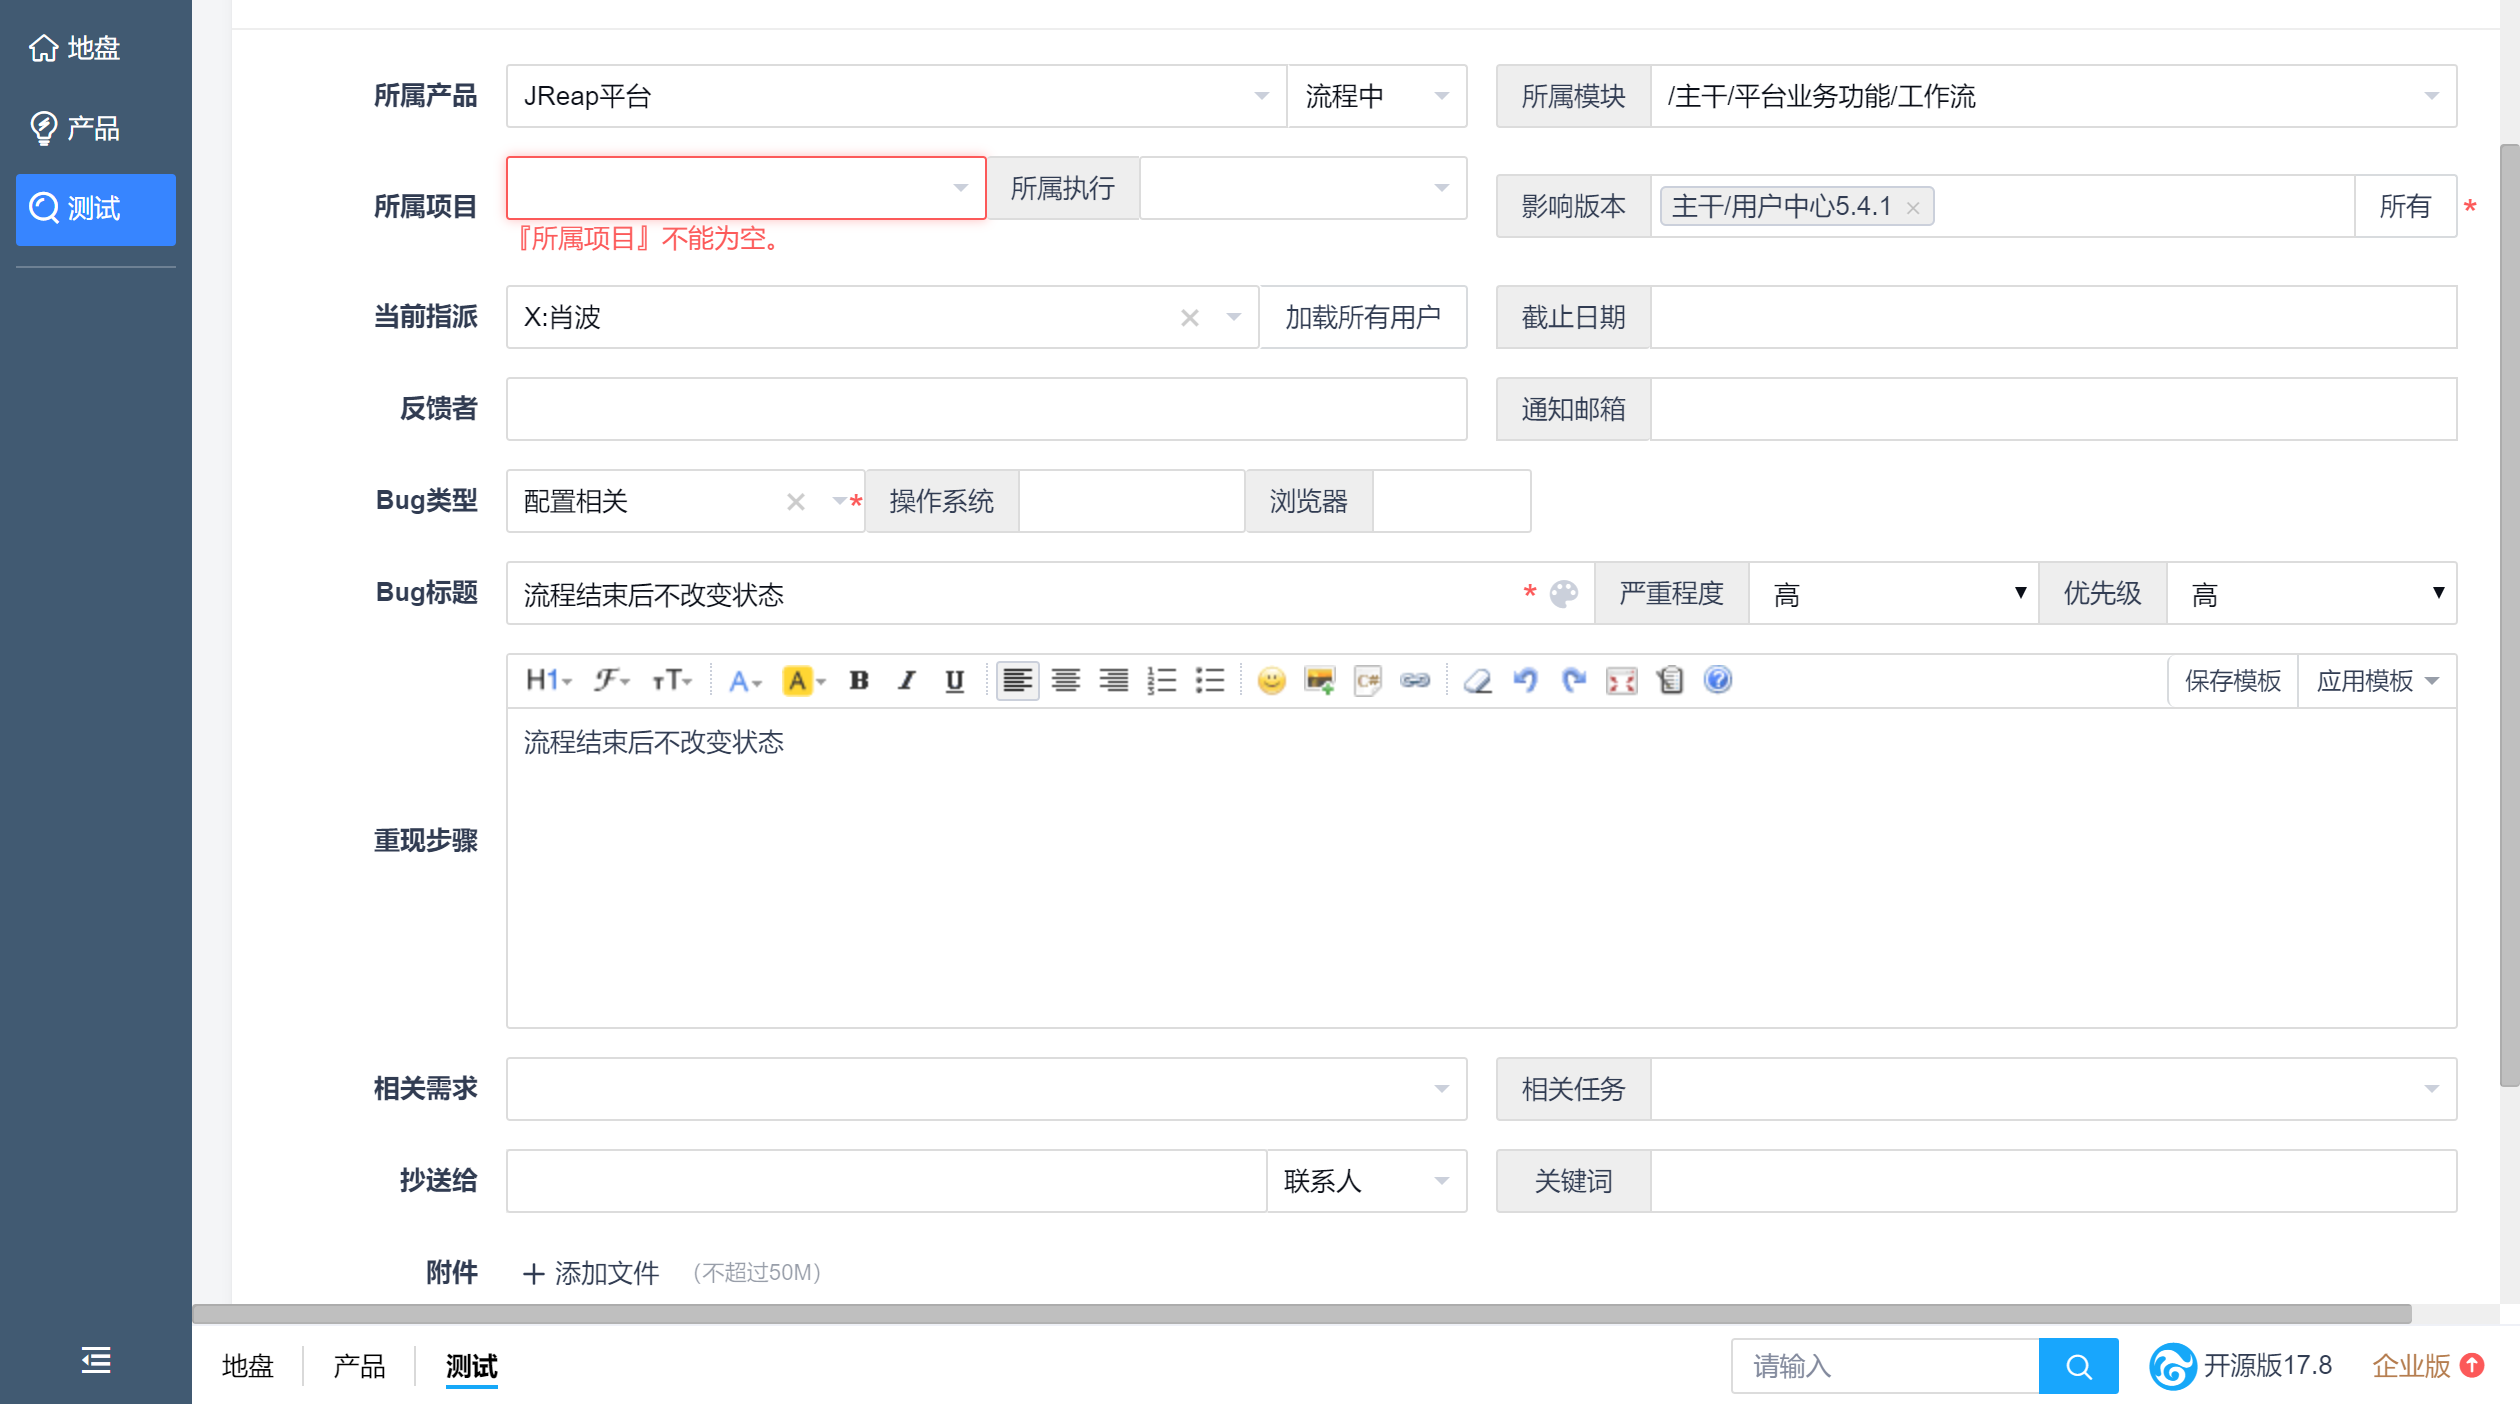Open the Bug title color palette

coord(1563,594)
